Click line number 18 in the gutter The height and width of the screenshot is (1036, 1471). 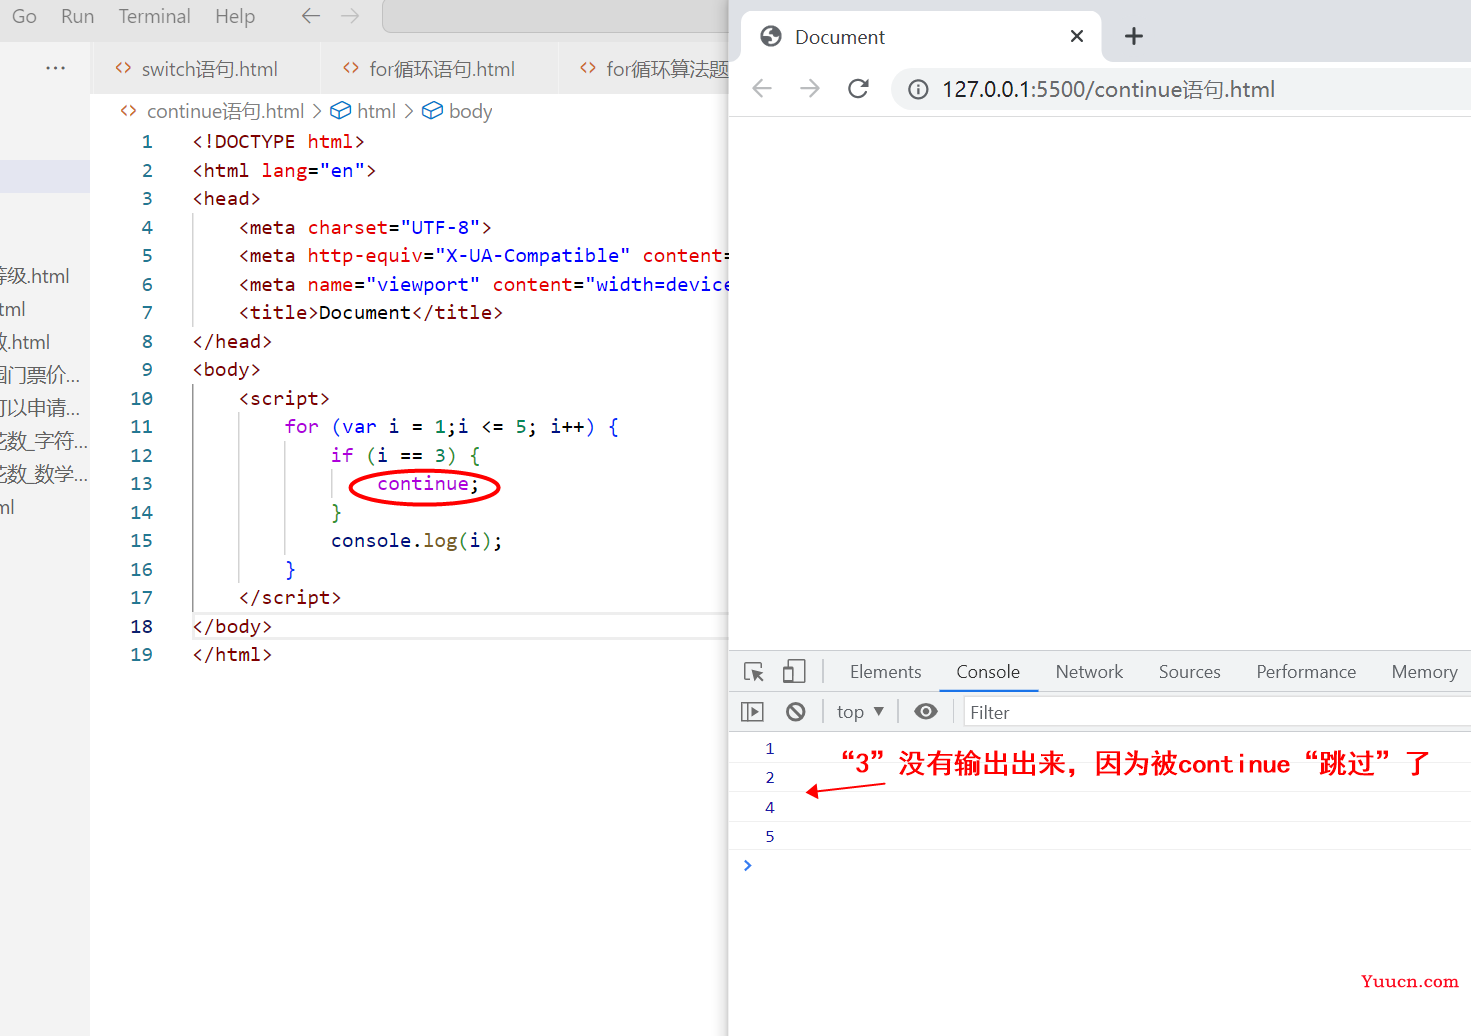[142, 627]
